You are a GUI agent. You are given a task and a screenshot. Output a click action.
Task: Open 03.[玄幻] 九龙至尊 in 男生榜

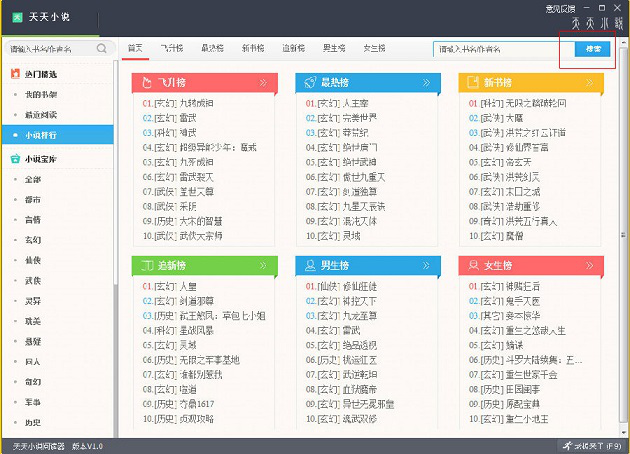[341, 316]
